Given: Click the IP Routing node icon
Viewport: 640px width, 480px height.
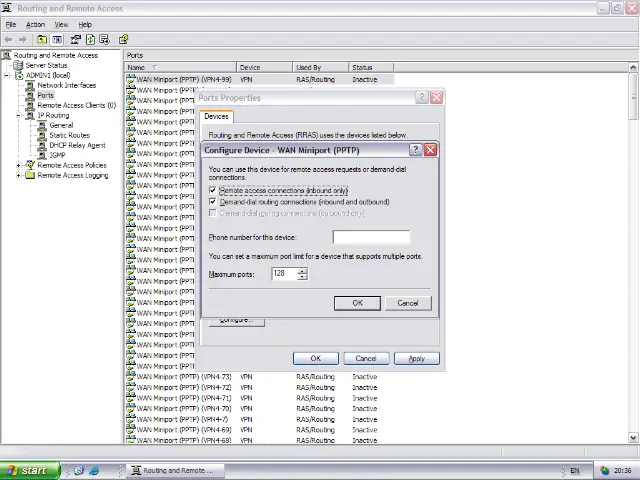Looking at the screenshot, I should click(x=30, y=116).
